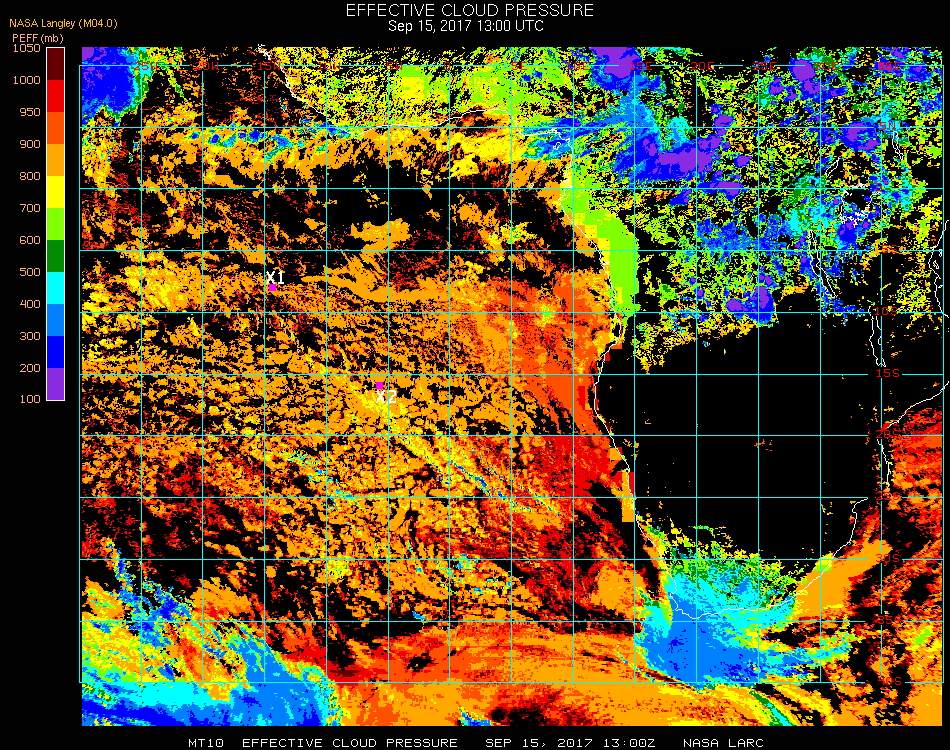Click the '500' colorbar tick label
Image resolution: width=950 pixels, height=750 pixels.
(30, 273)
